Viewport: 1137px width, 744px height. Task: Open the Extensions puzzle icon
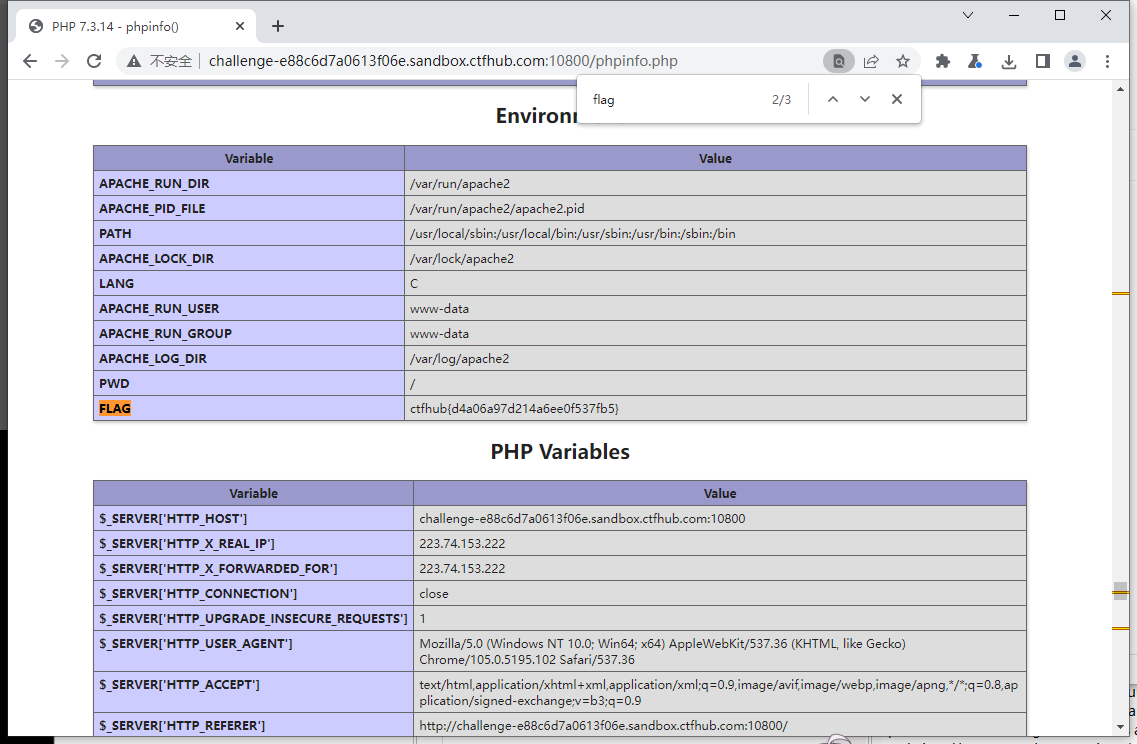coord(943,62)
